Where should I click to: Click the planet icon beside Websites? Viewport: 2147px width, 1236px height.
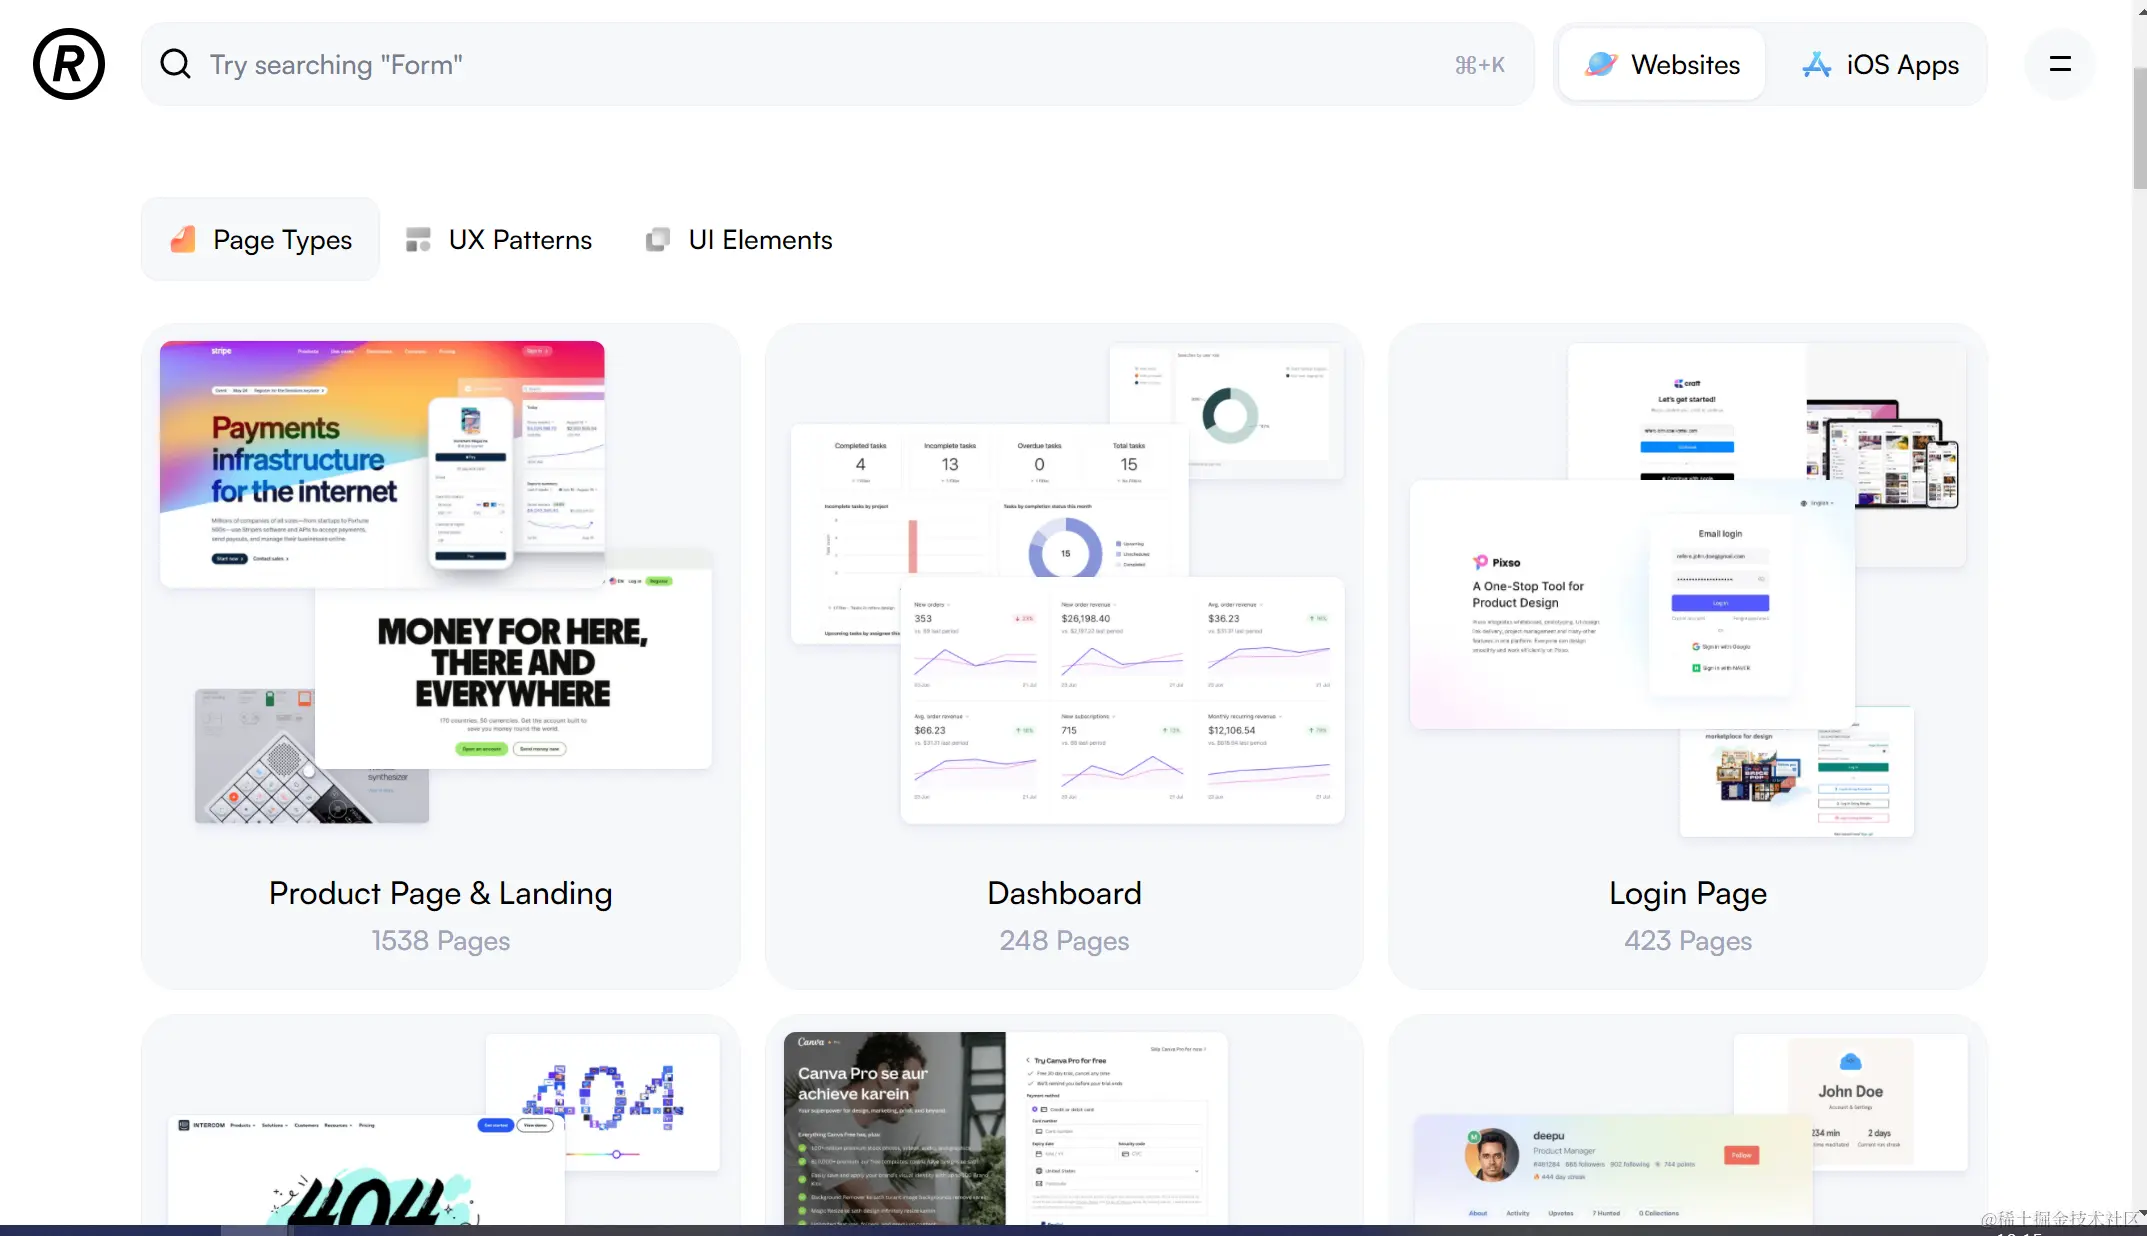[x=1601, y=64]
